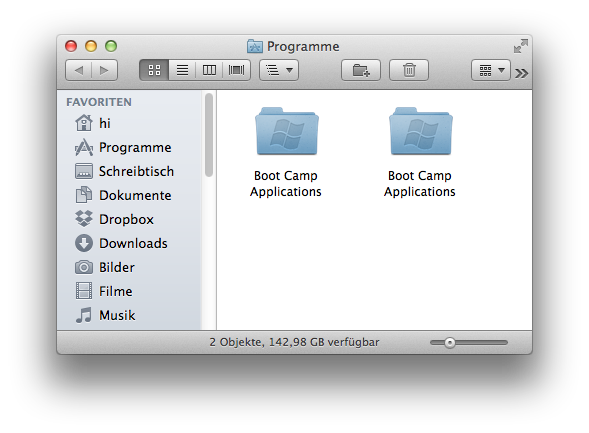The height and width of the screenshot is (433, 589).
Task: Close the Finder window with red button
Action: coord(71,46)
